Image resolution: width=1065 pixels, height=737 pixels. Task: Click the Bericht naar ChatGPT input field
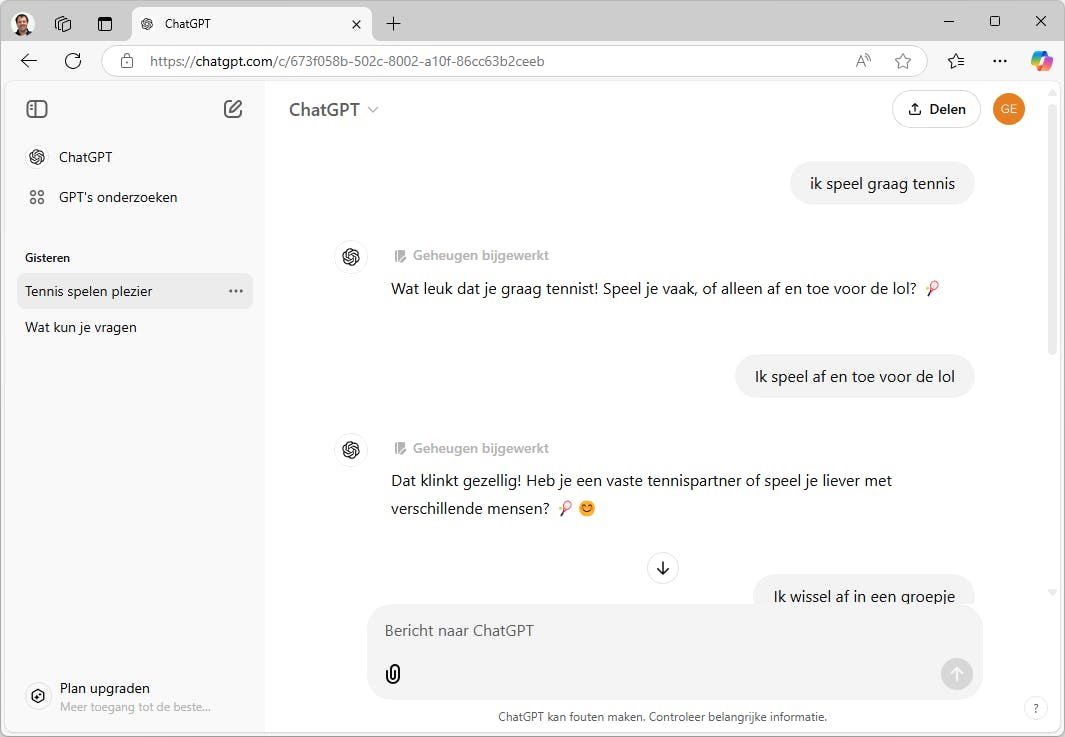point(660,631)
